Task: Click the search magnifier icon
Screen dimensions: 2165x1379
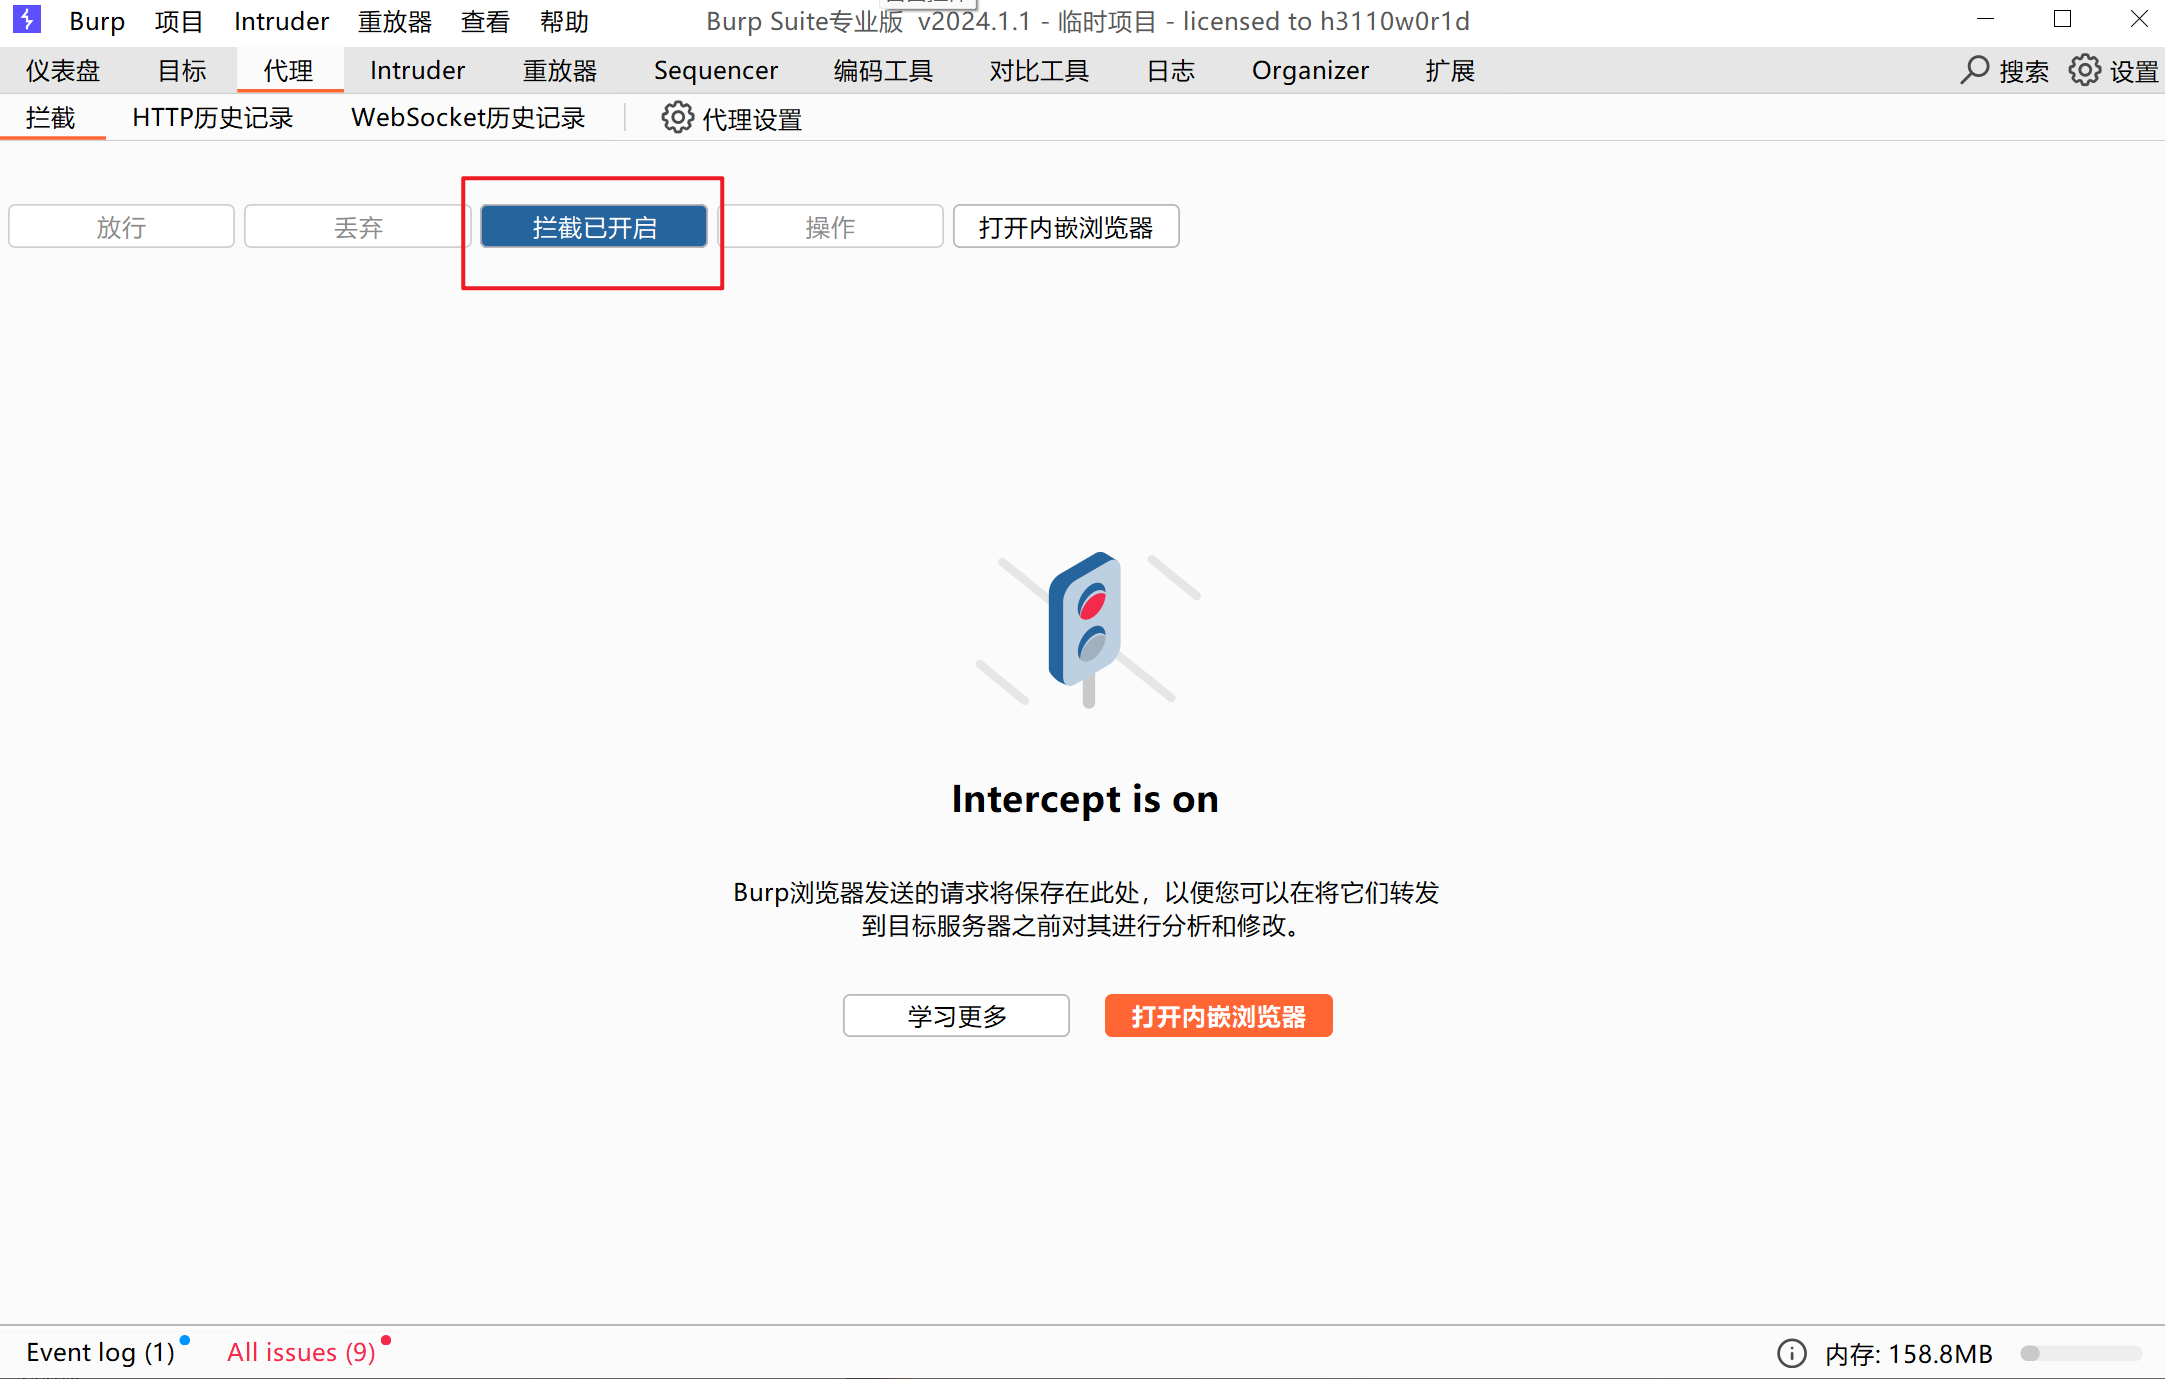Action: (x=1974, y=70)
